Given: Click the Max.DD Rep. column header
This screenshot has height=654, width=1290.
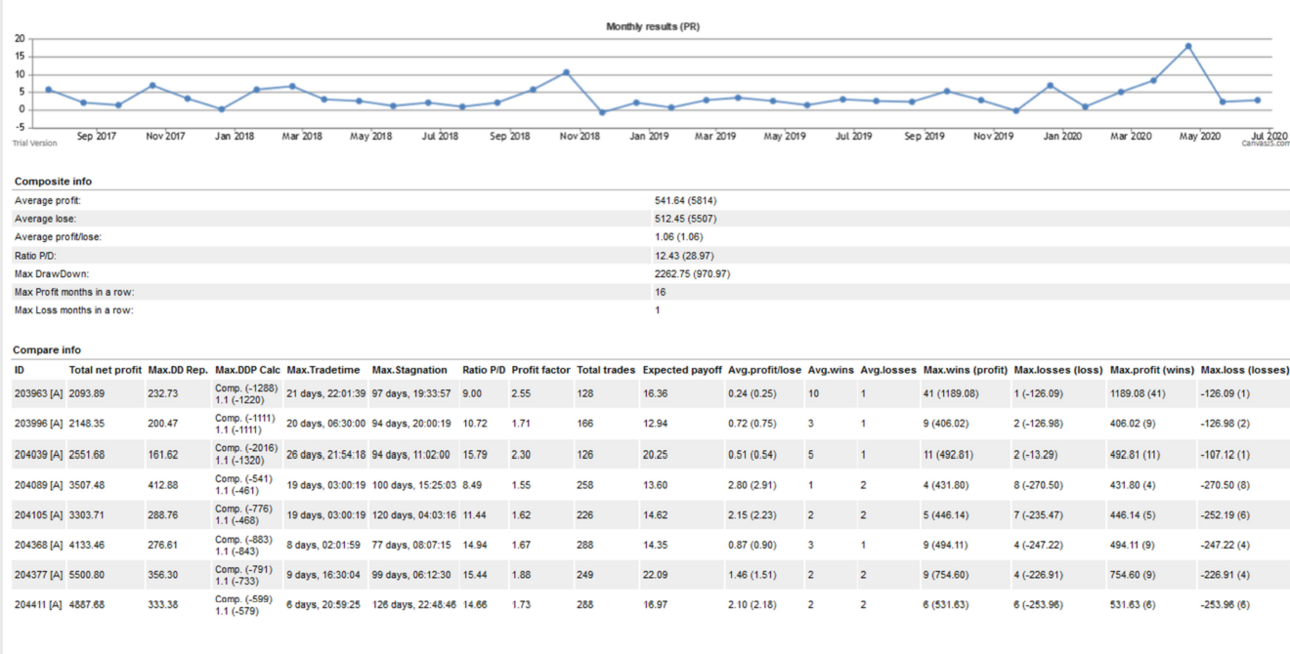Looking at the screenshot, I should pos(177,370).
